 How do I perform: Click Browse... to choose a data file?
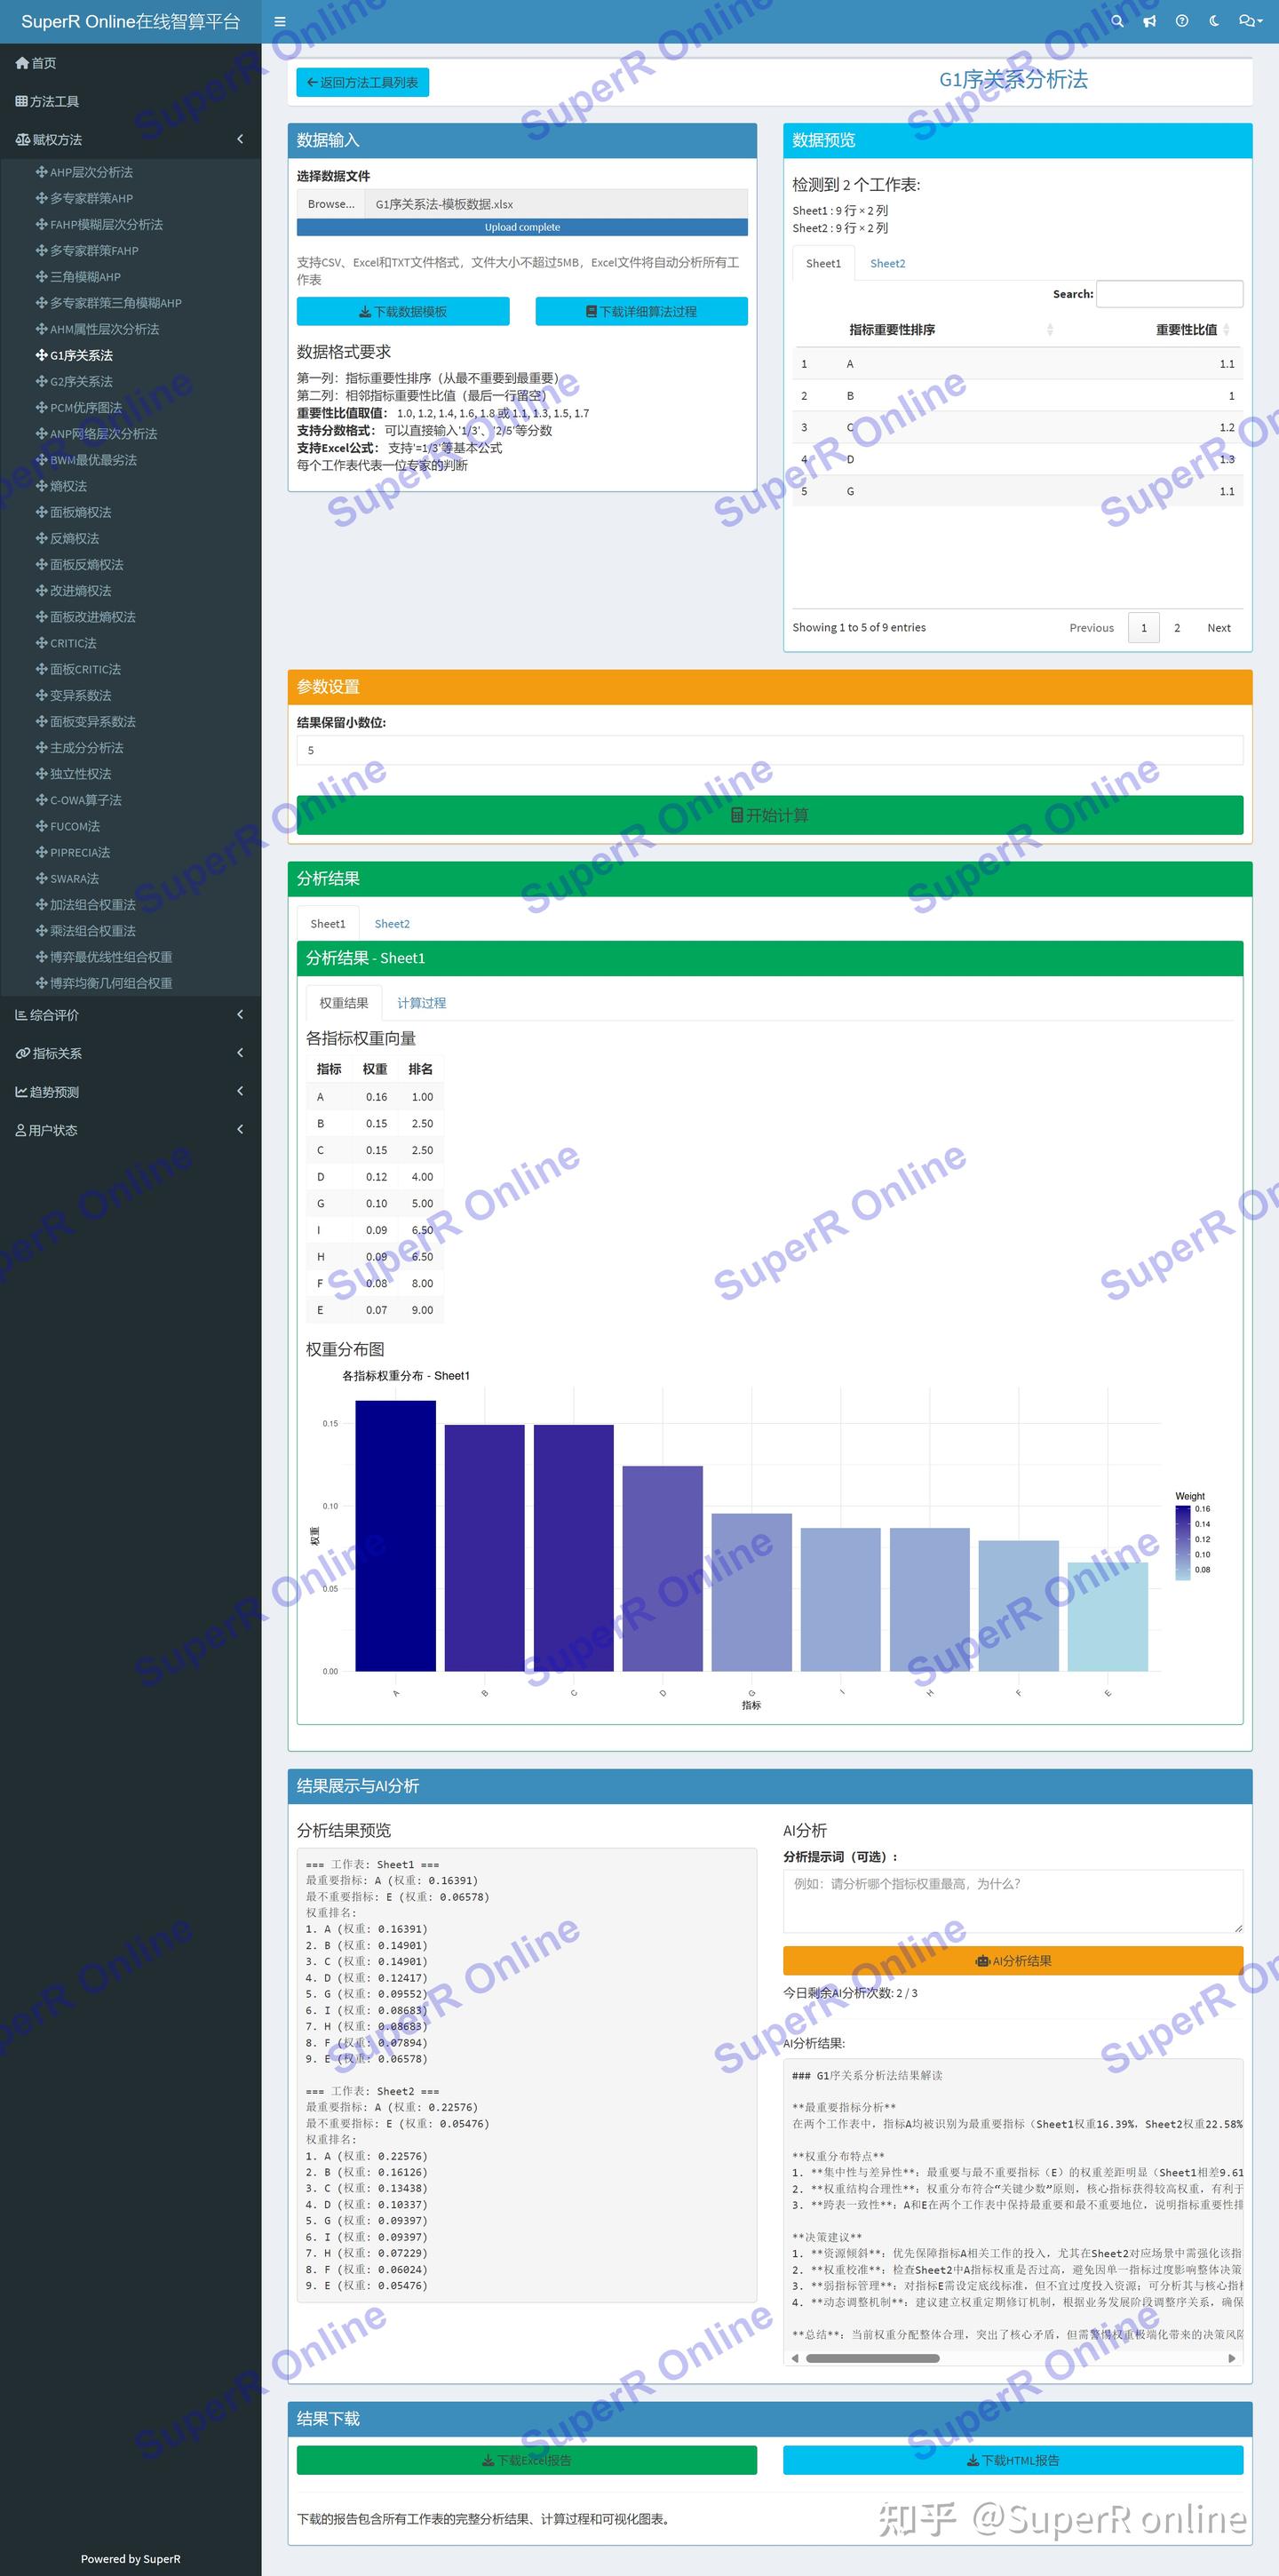point(331,204)
